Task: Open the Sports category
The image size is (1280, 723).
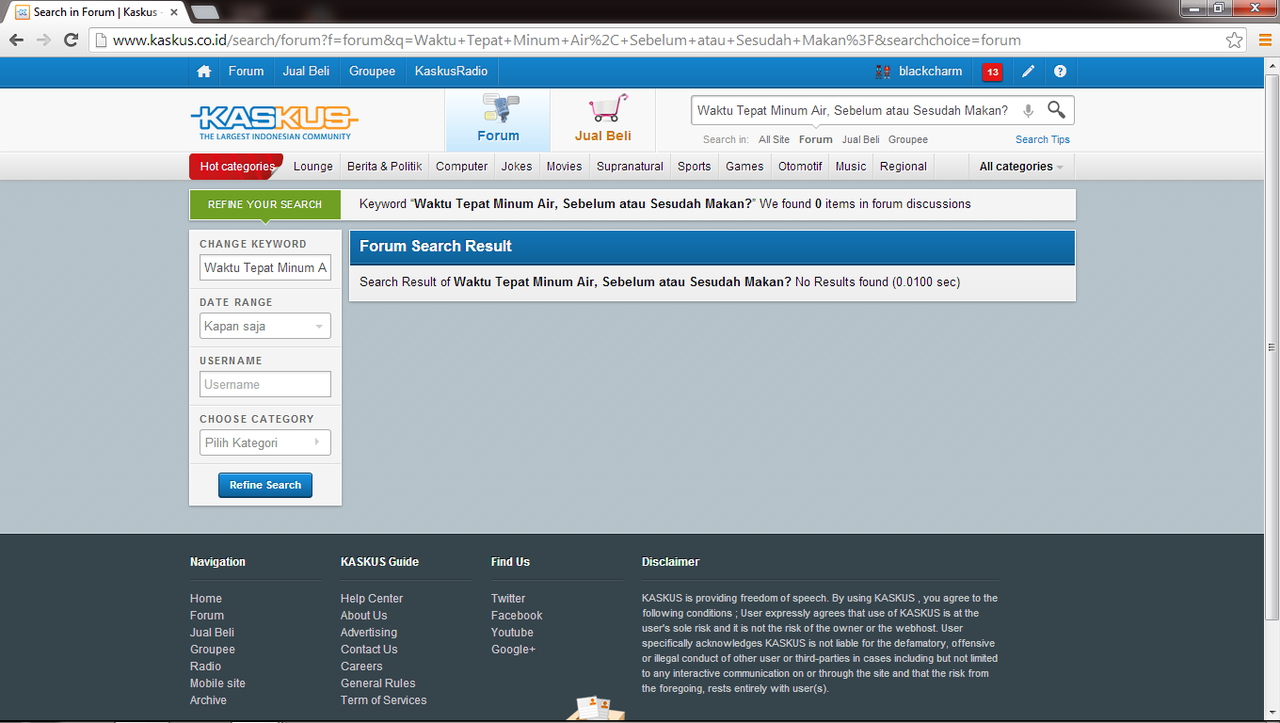Action: [x=694, y=167]
